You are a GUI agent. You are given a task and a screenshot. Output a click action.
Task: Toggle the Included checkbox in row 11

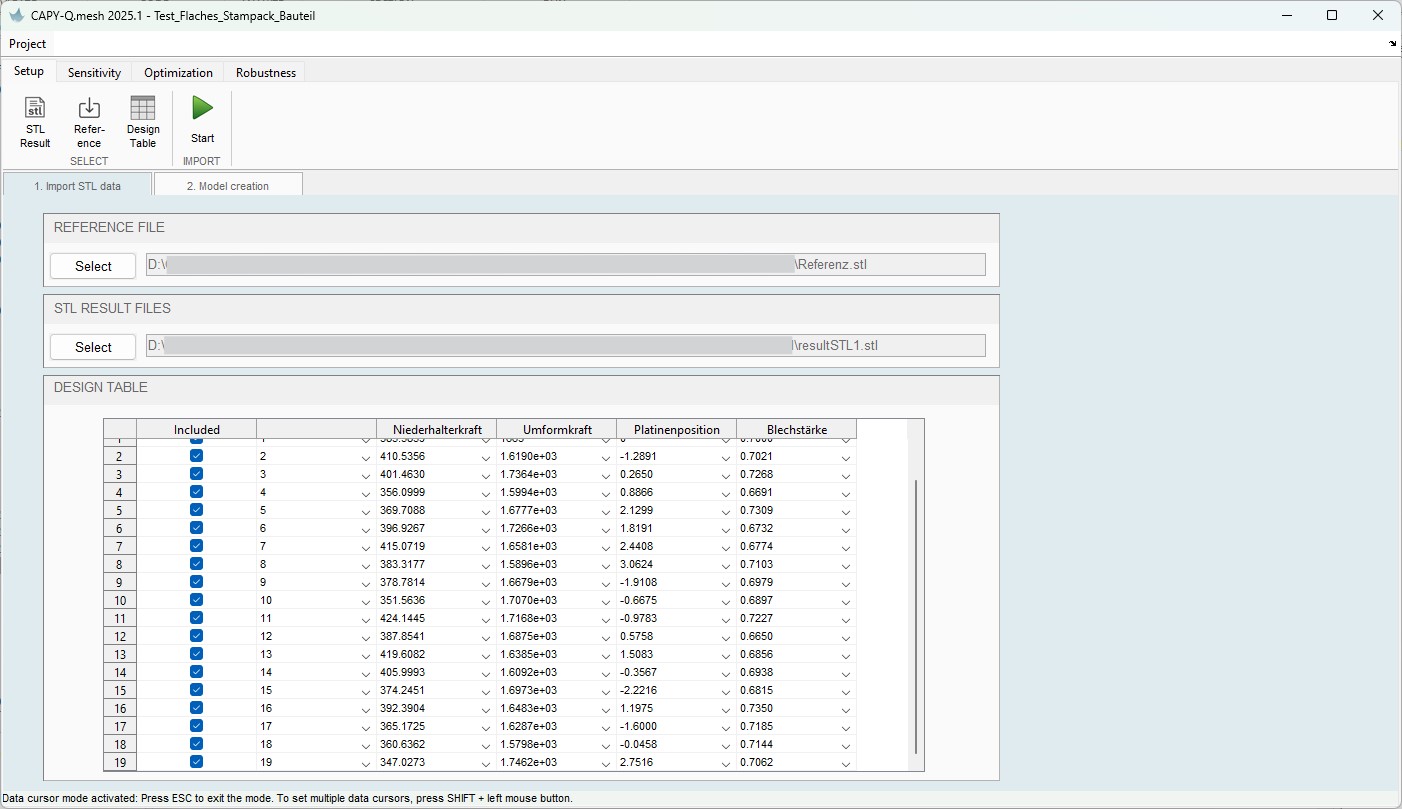click(x=196, y=618)
